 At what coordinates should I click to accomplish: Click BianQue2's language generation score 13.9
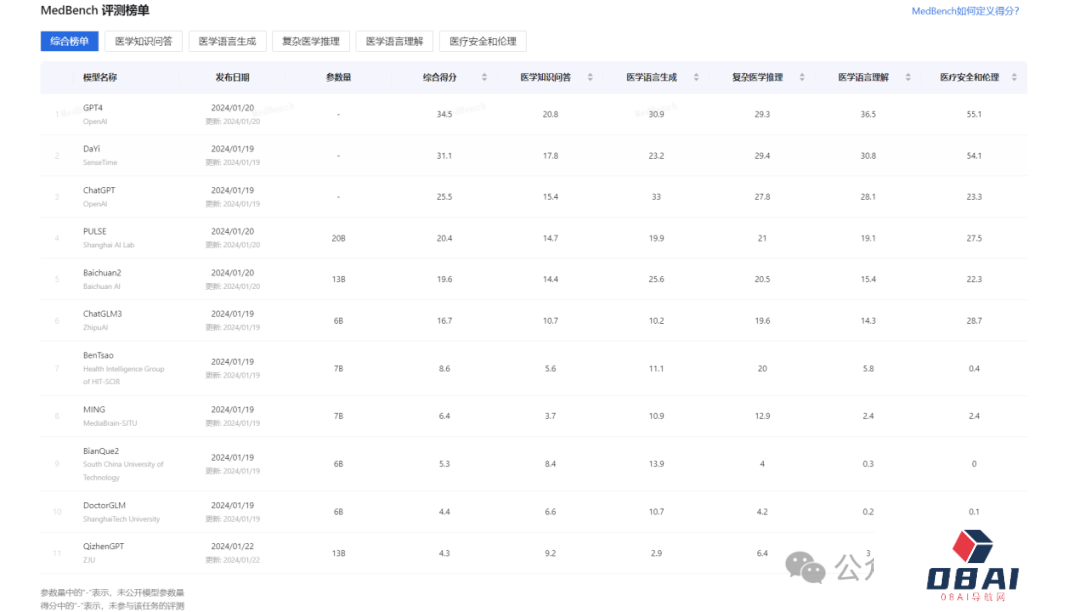[656, 464]
